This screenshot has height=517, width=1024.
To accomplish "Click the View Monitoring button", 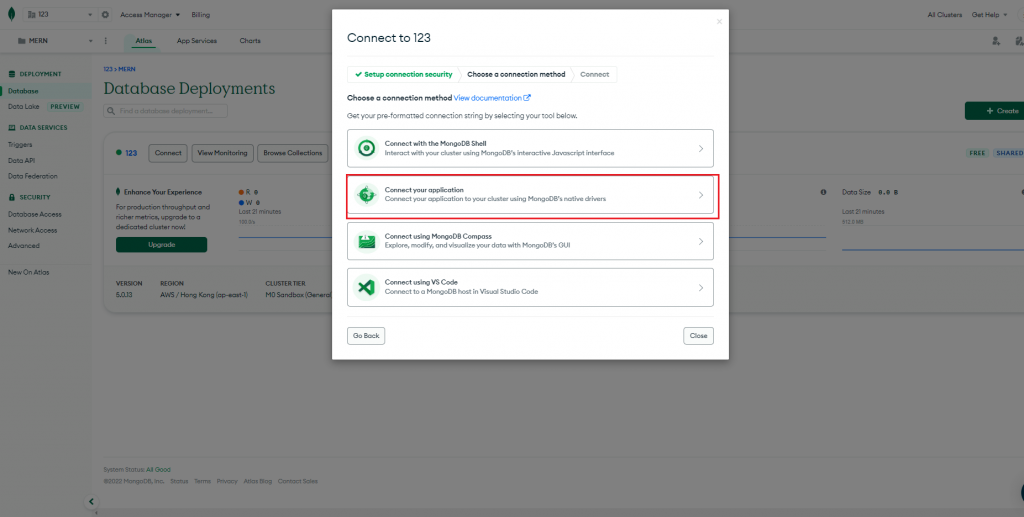I will [222, 153].
